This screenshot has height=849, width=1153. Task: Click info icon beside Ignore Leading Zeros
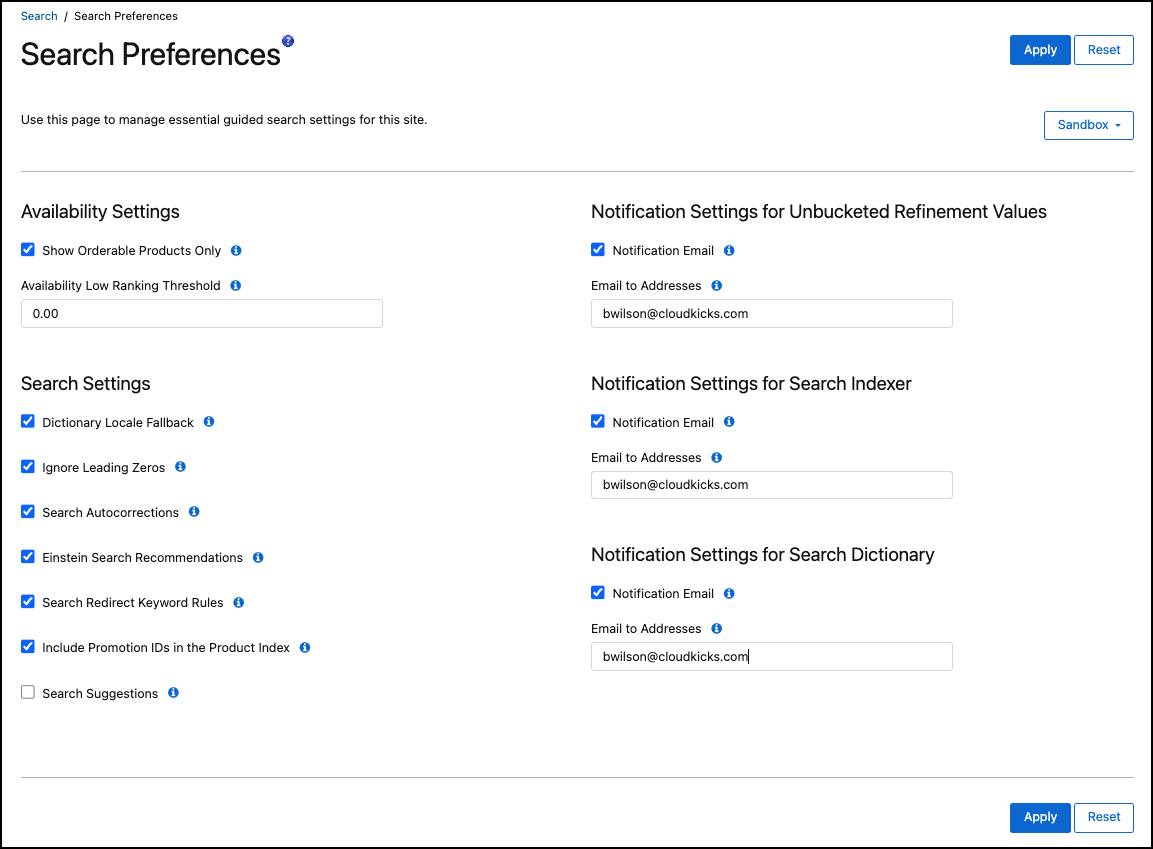tap(180, 467)
